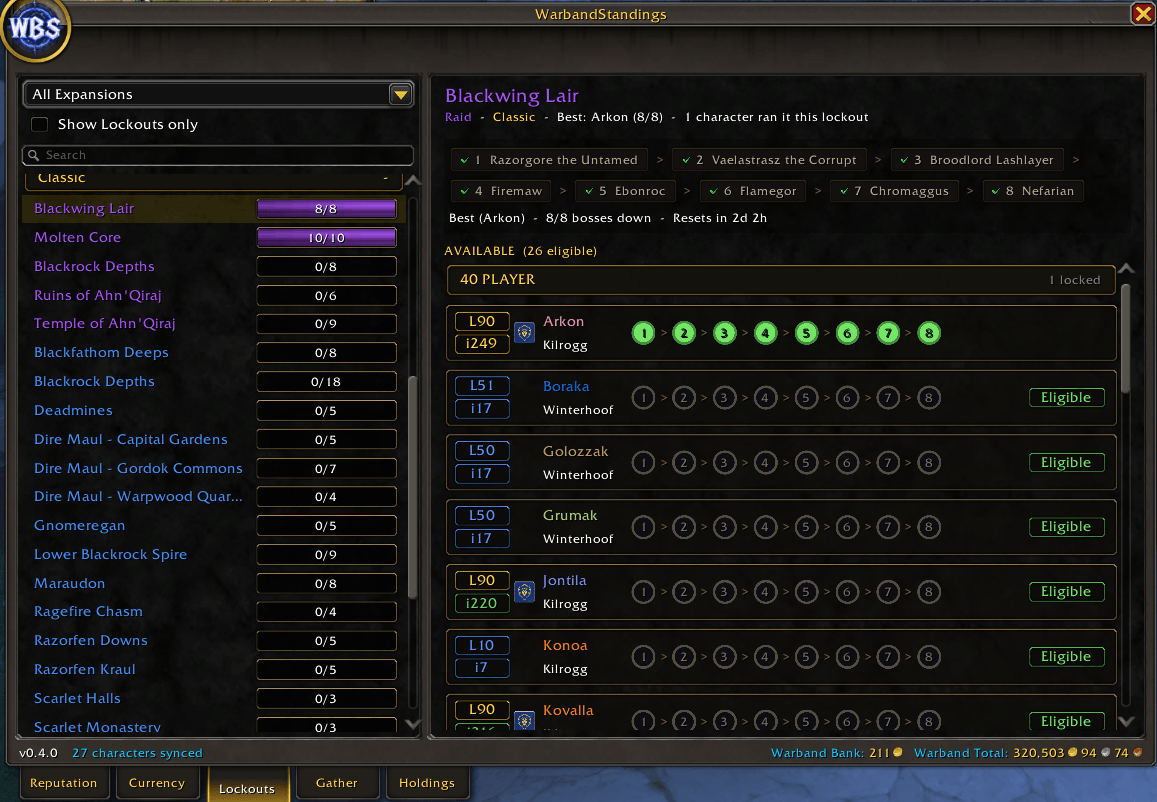Screen dimensions: 1157x802
Task: Click Kovalla's boss 3 circle
Action: [x=725, y=721]
